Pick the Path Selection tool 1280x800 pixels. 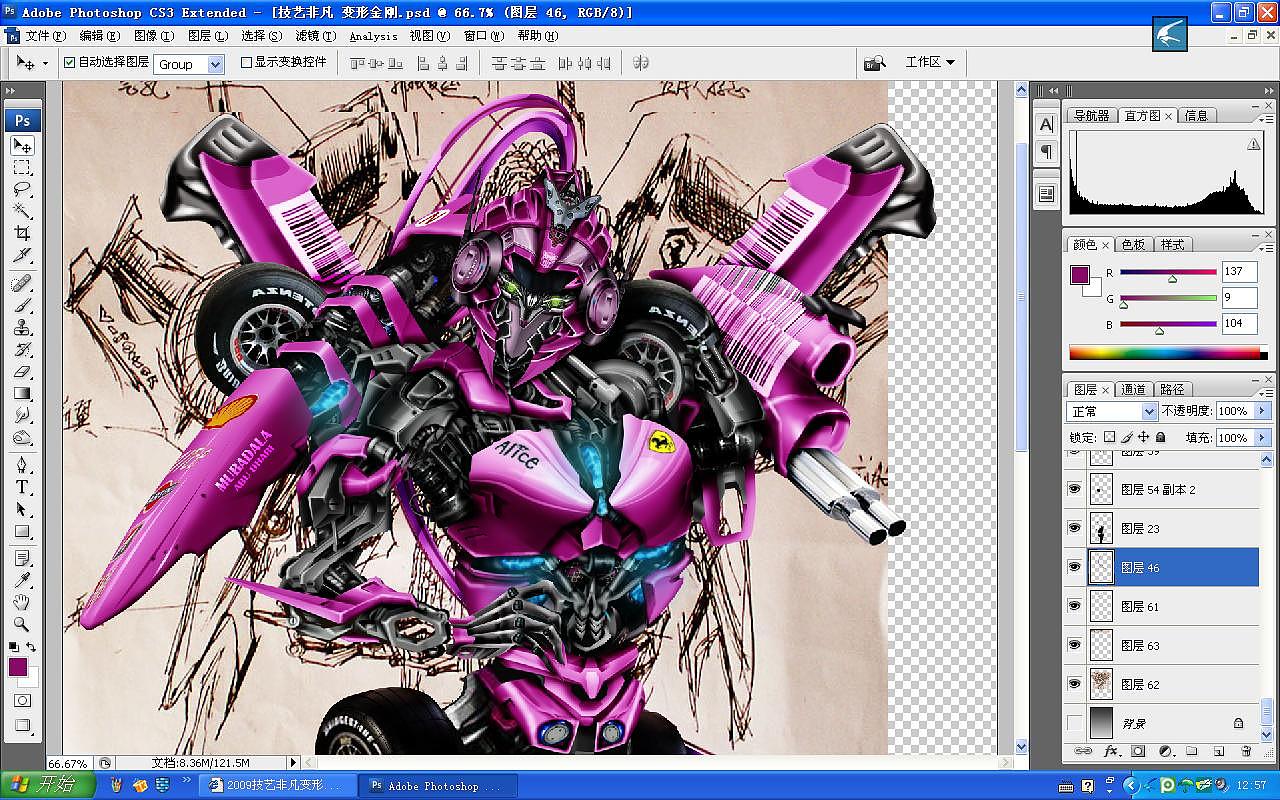click(x=22, y=510)
